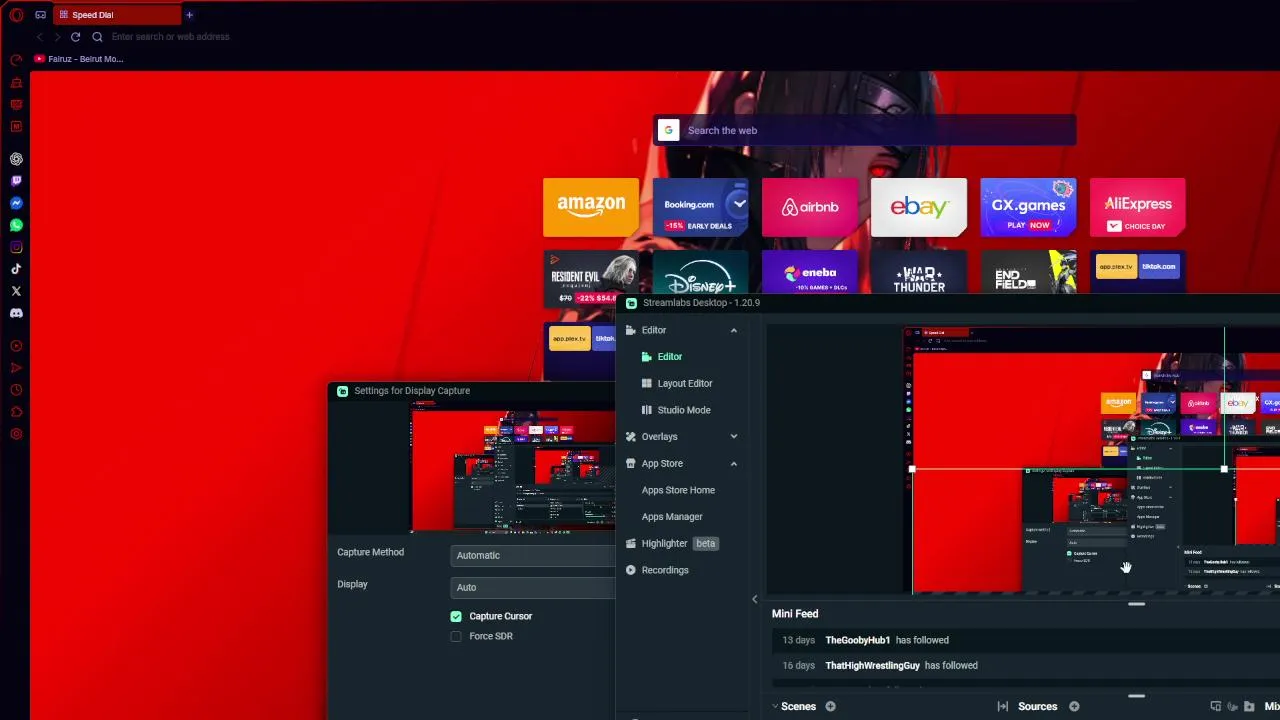Collapse the App Store section chevron
Image resolution: width=1280 pixels, height=720 pixels.
pos(734,464)
